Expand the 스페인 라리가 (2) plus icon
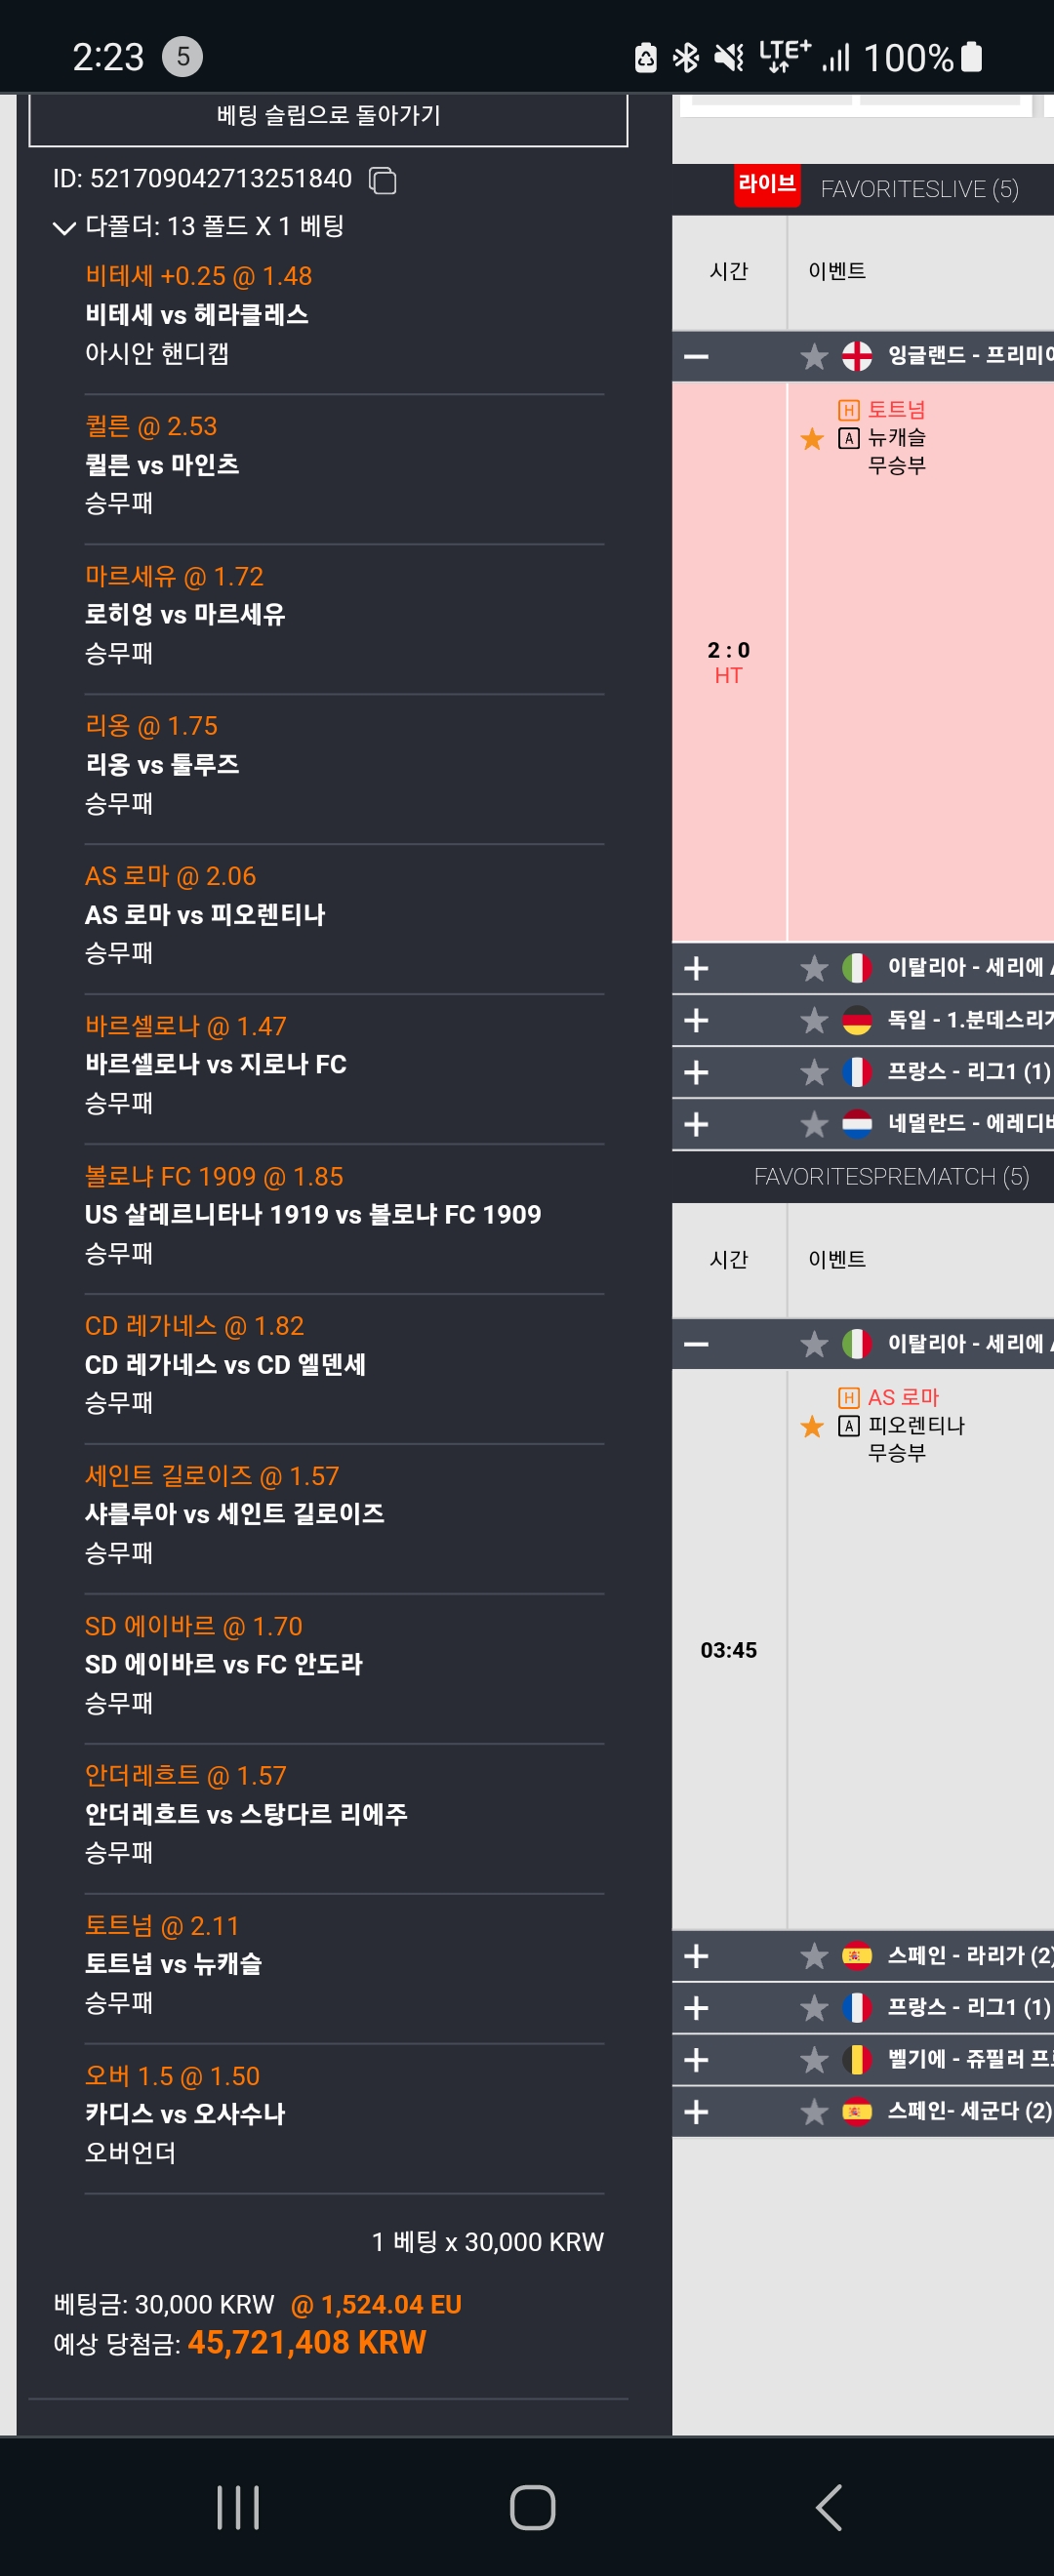 [x=696, y=1956]
